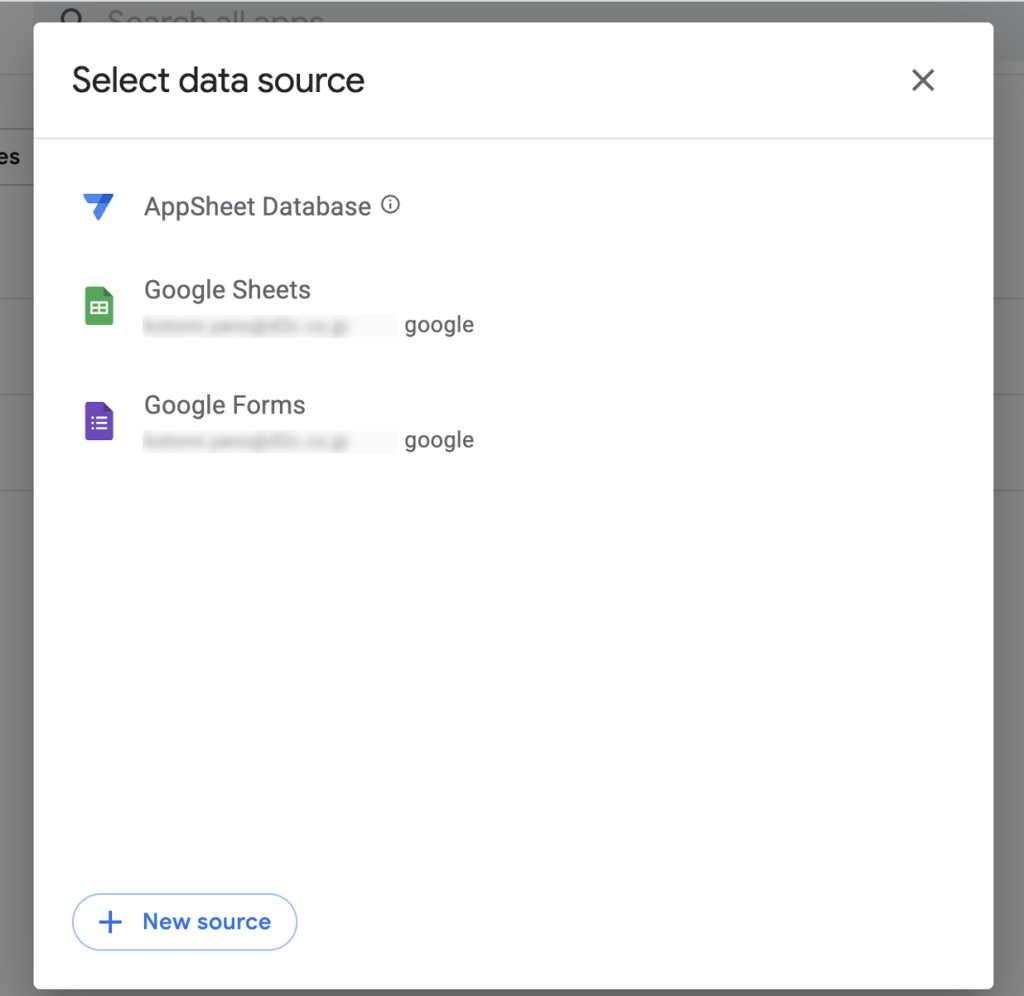Click the partially hidden tab at left edge

click(x=10, y=157)
